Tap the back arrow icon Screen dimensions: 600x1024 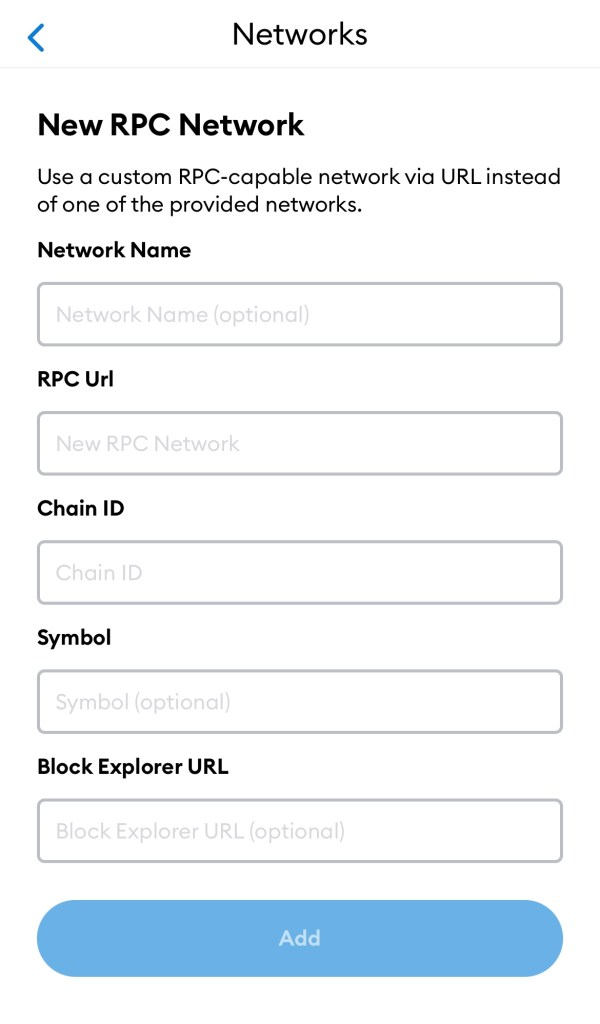click(x=37, y=38)
